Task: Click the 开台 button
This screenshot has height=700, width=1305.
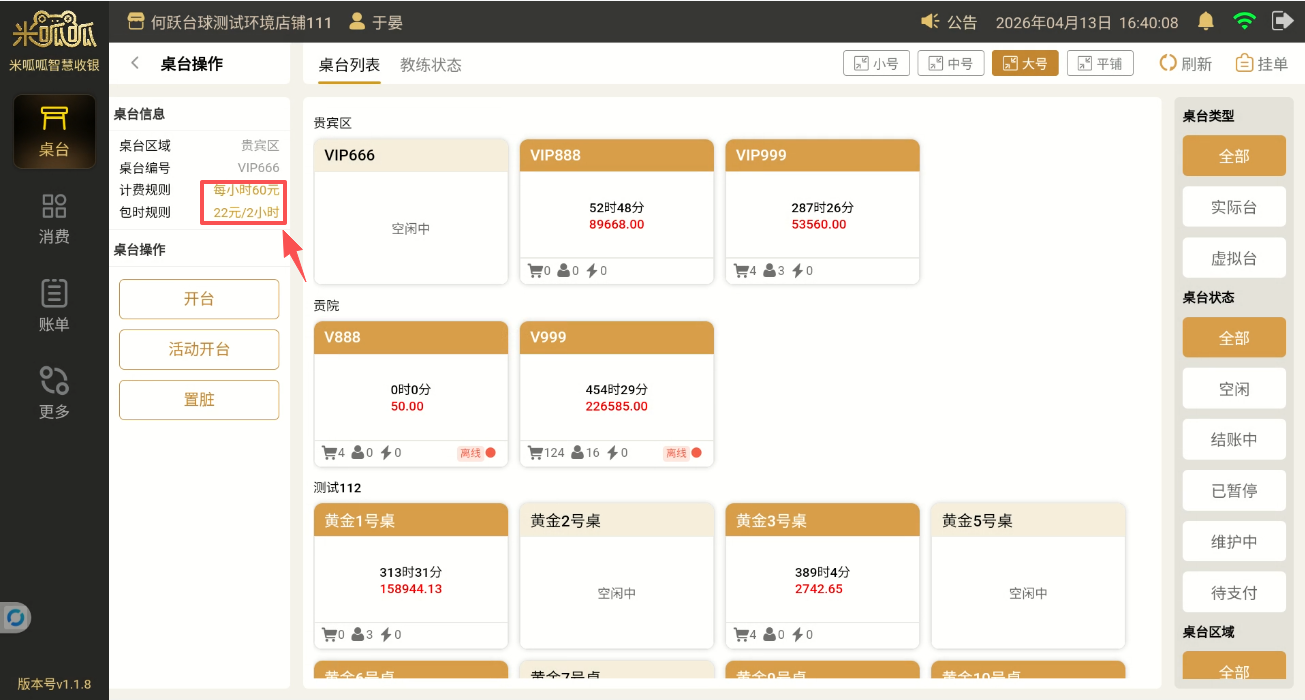Action: (x=199, y=299)
